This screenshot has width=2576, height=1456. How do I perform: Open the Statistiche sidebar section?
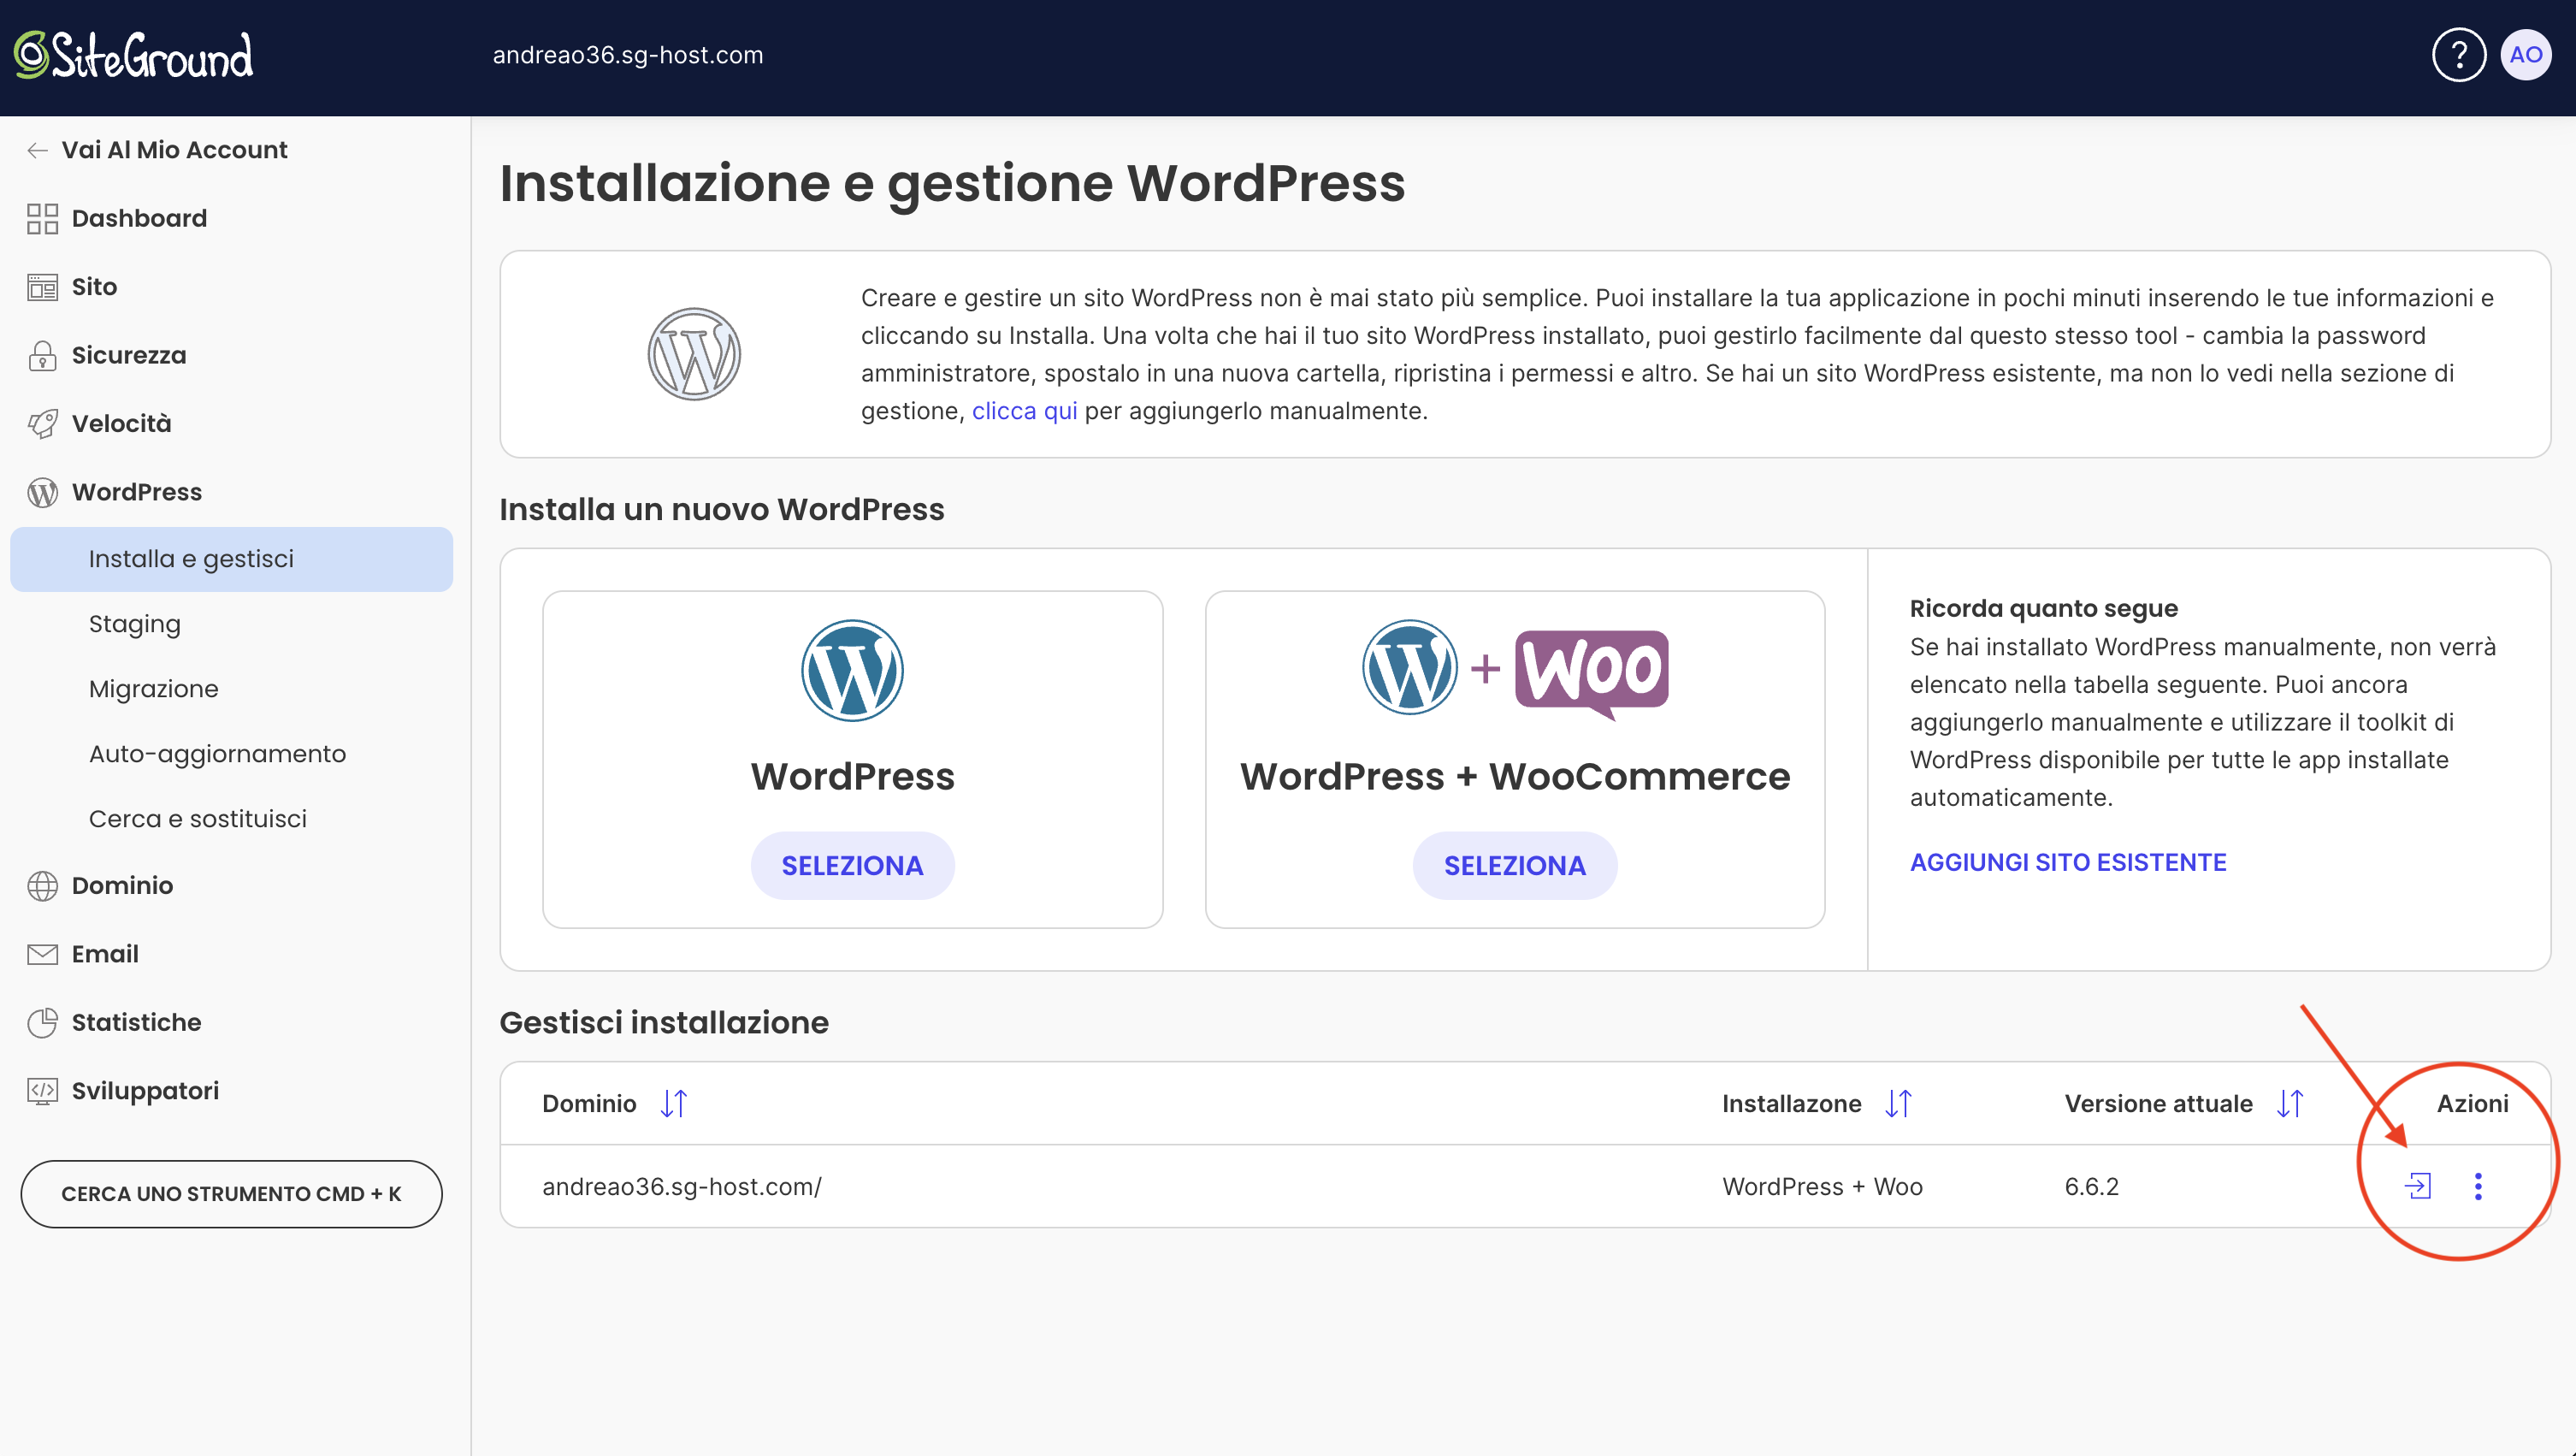click(x=136, y=1022)
